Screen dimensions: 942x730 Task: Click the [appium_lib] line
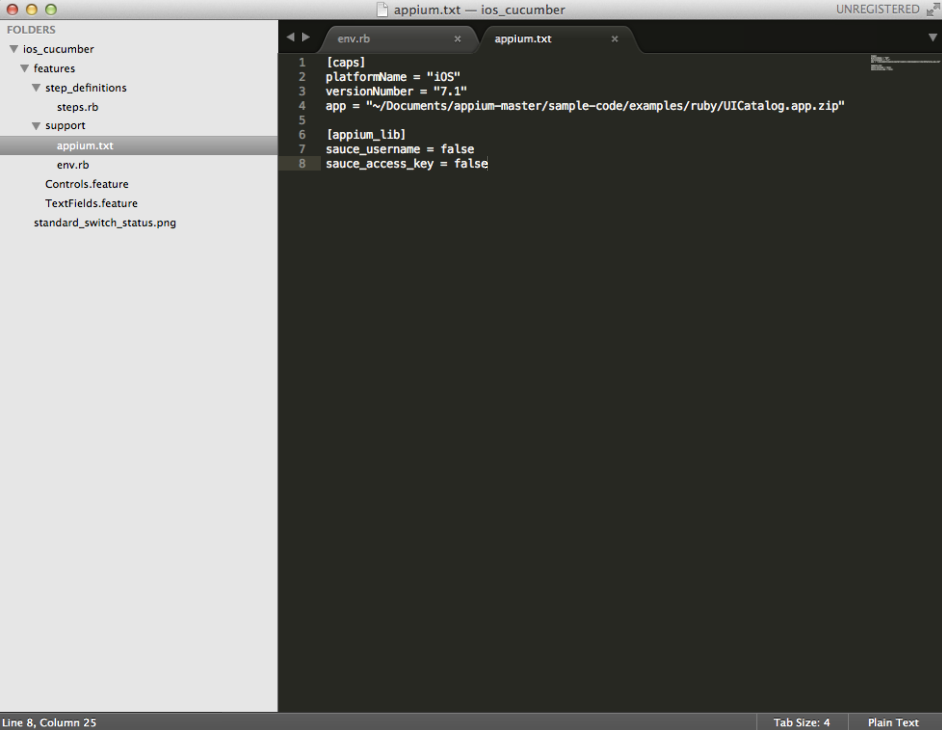[366, 135]
